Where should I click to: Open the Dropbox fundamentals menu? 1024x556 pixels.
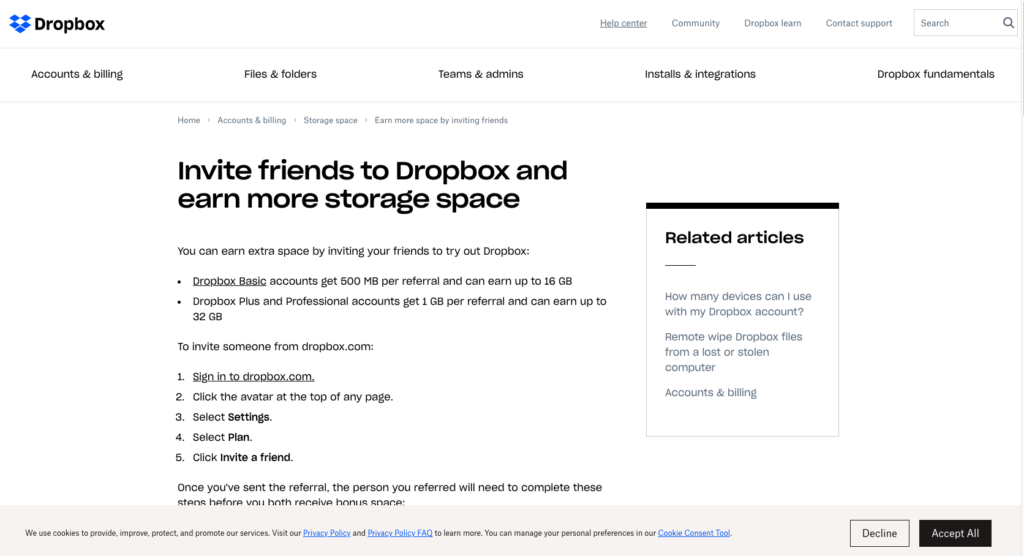[x=935, y=74]
